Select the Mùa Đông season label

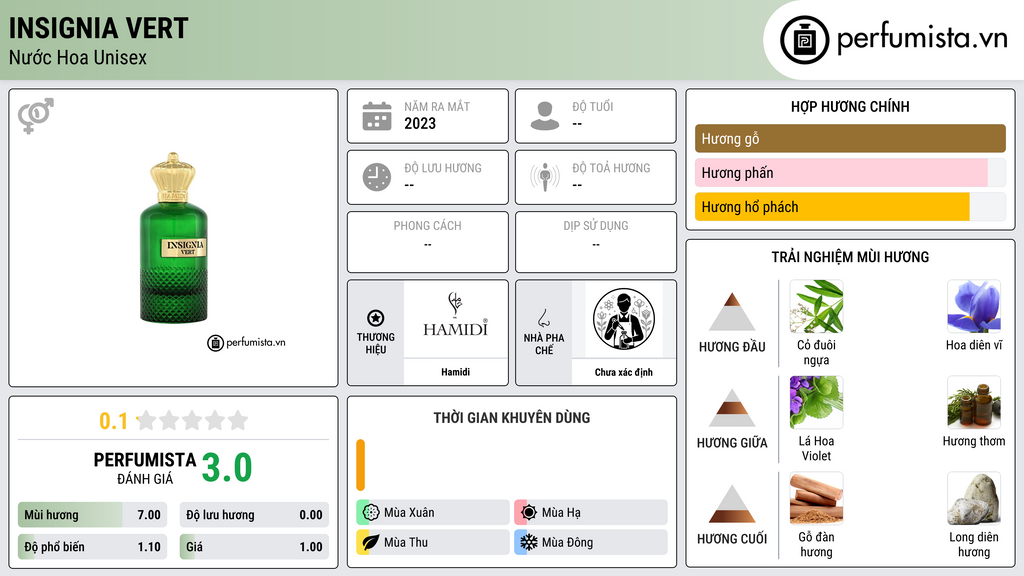tap(568, 542)
